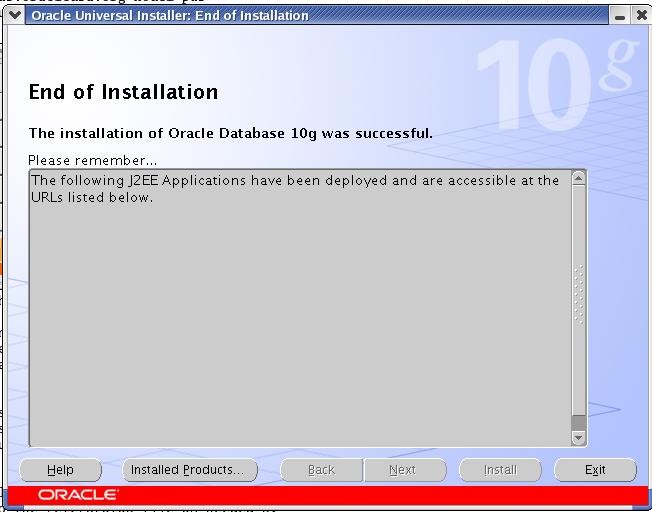Click the Exit button
Screen dimensions: 652x512
(595, 470)
